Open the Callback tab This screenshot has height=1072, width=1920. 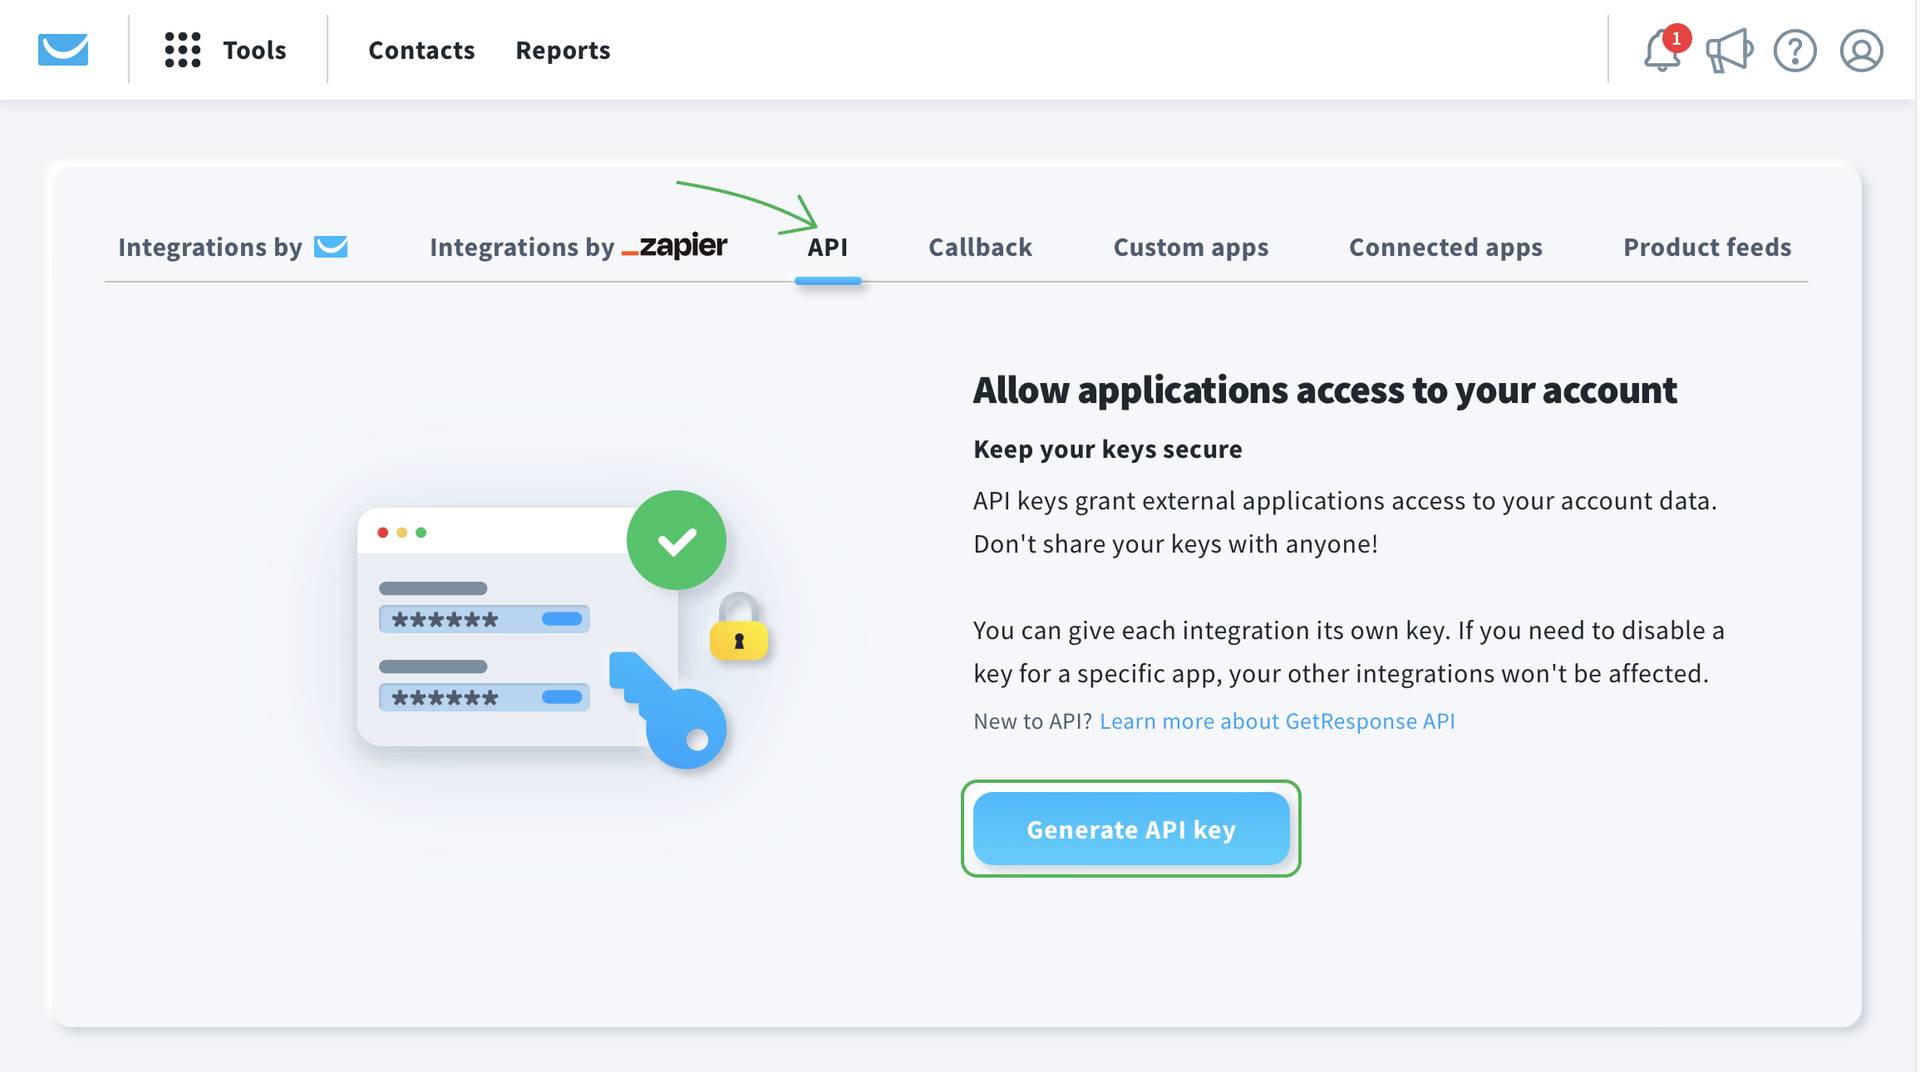(980, 247)
